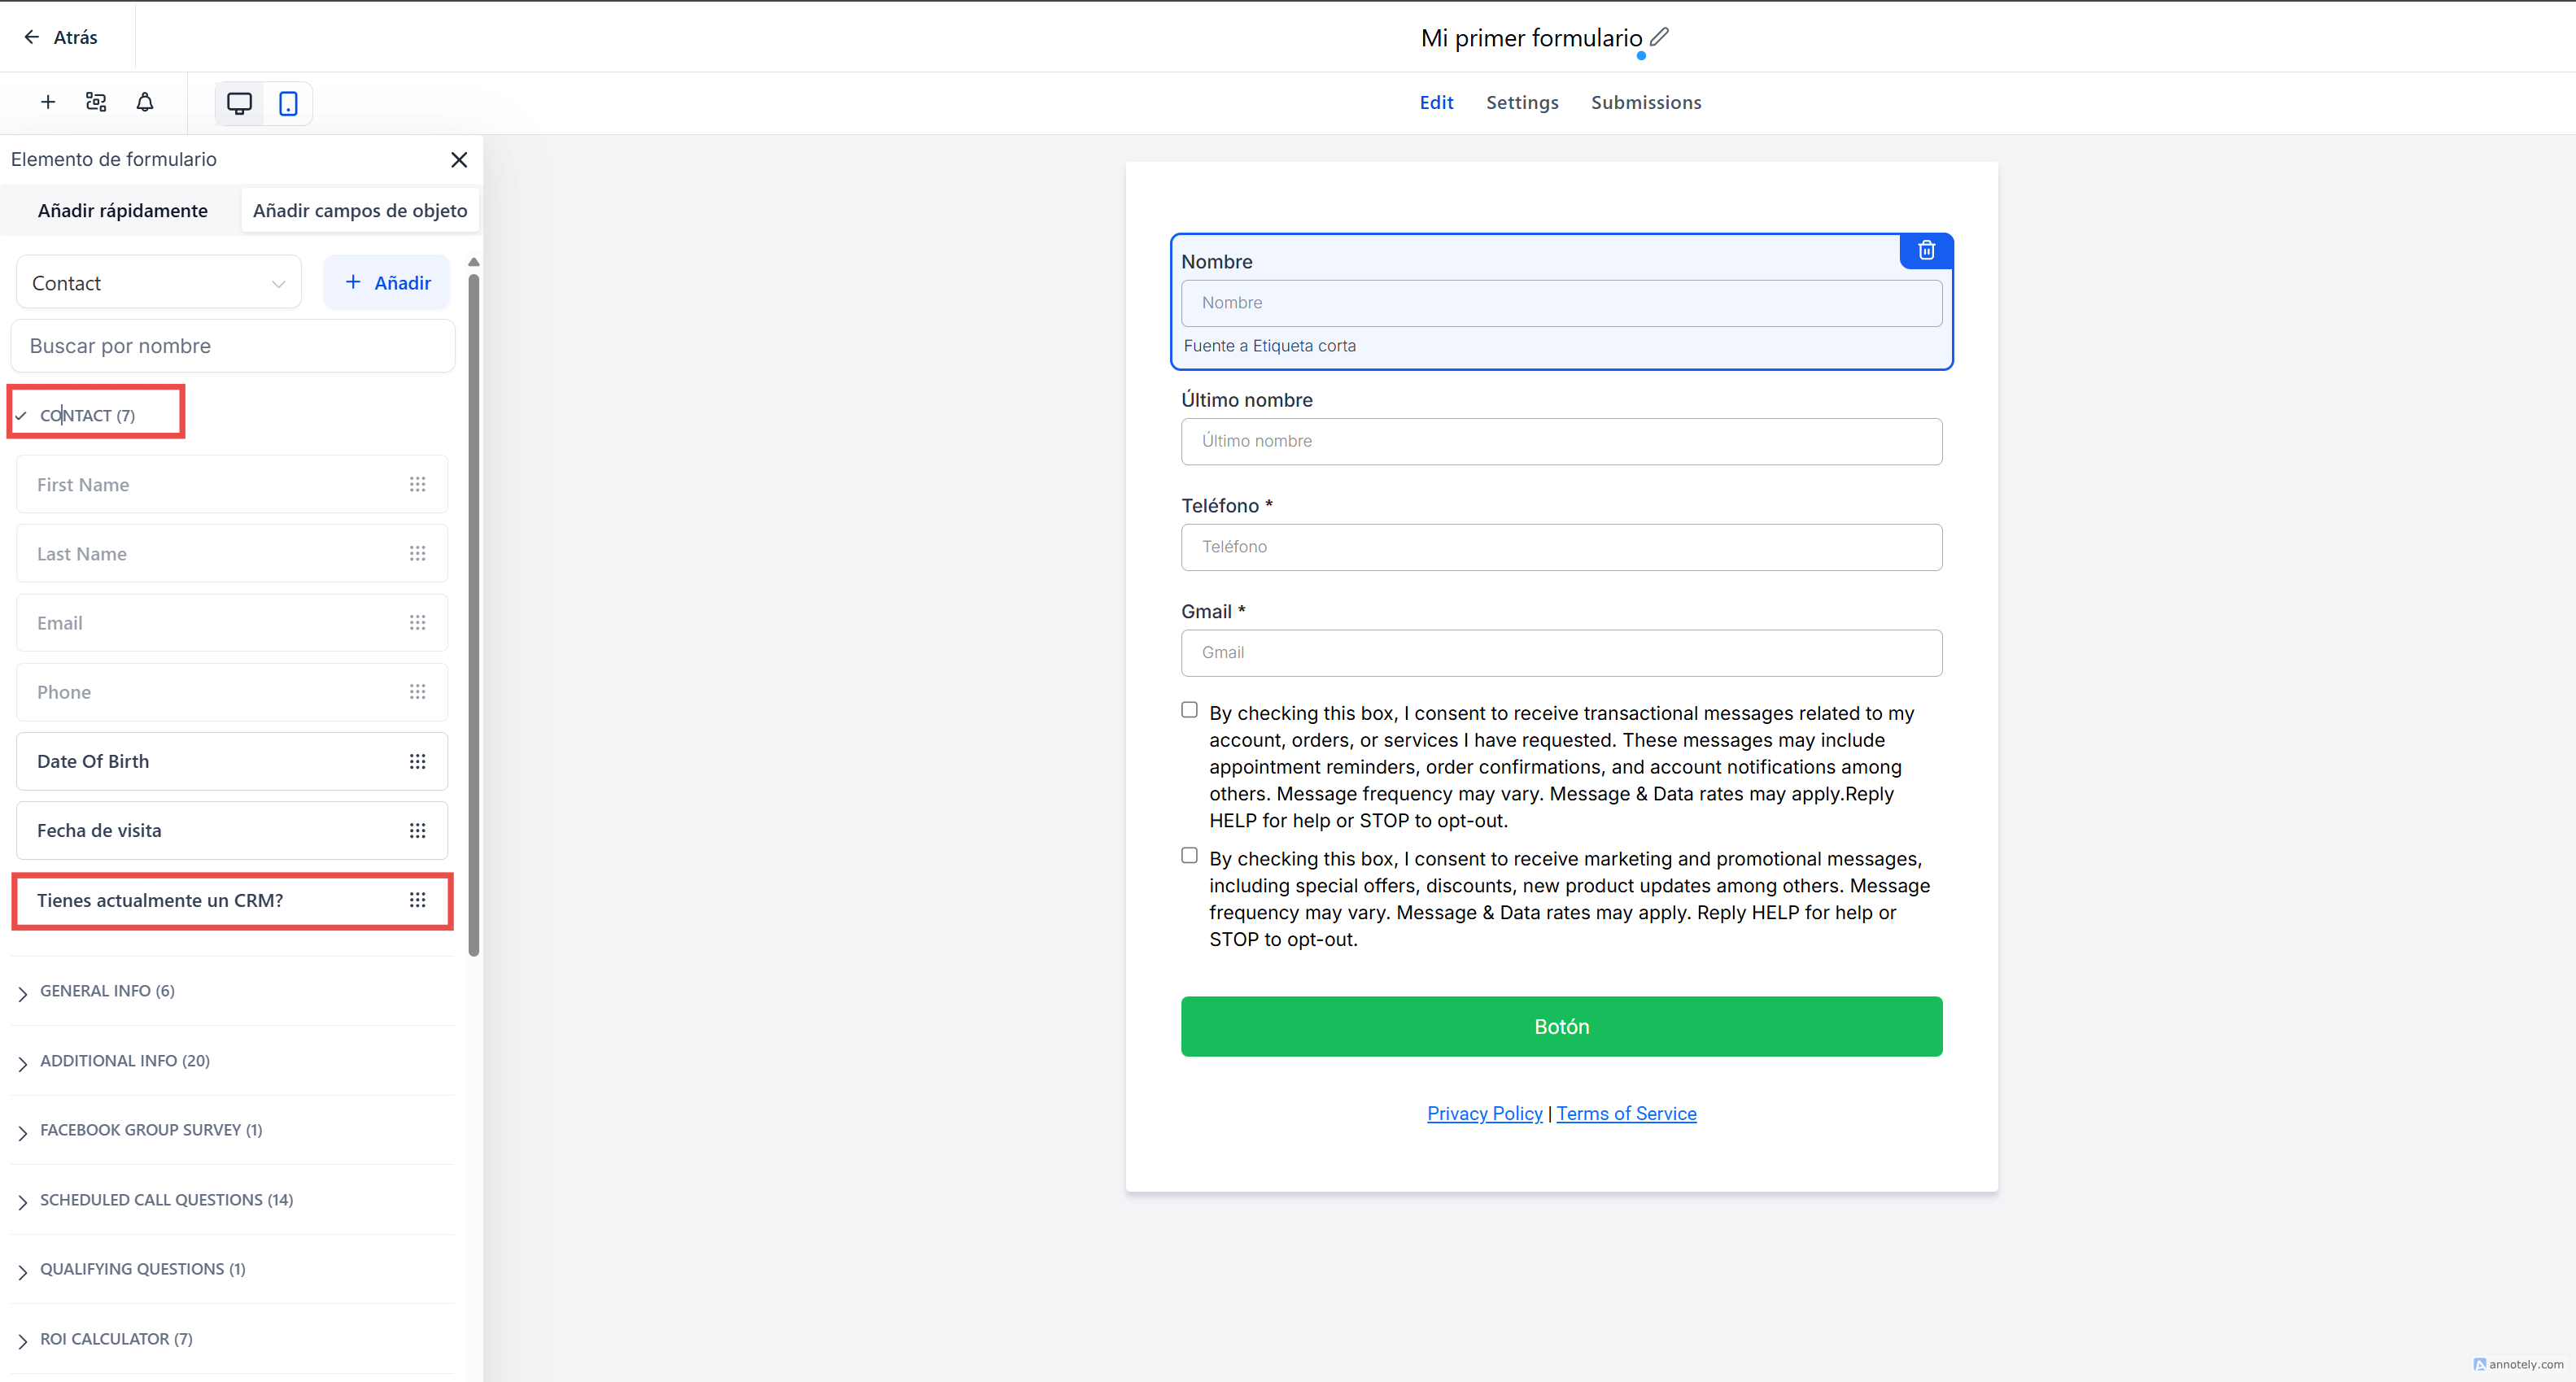Click the green Botón submit button

[x=1560, y=1026]
